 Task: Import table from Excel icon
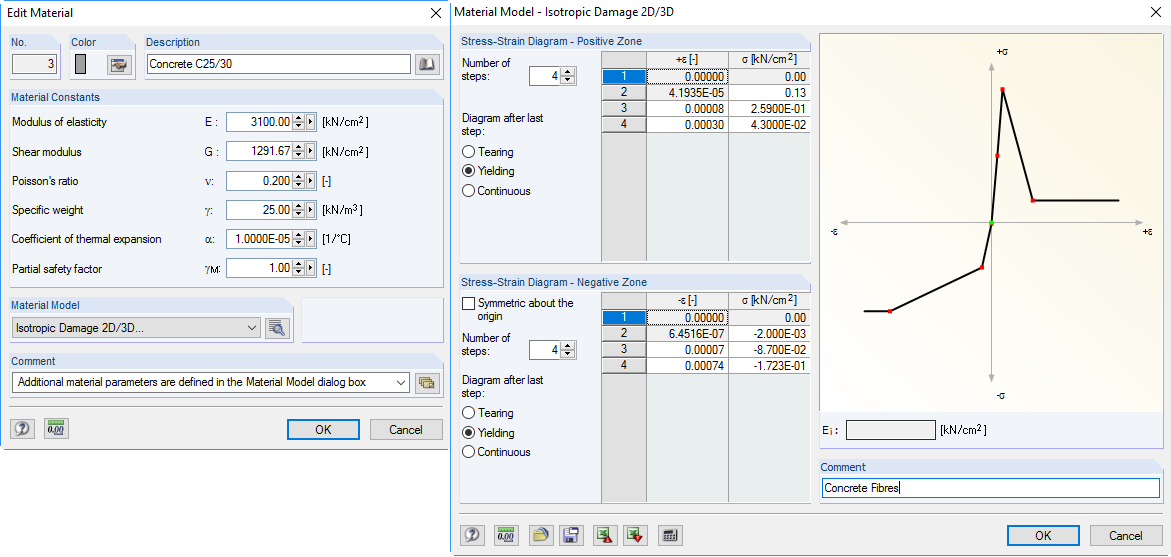coord(636,535)
